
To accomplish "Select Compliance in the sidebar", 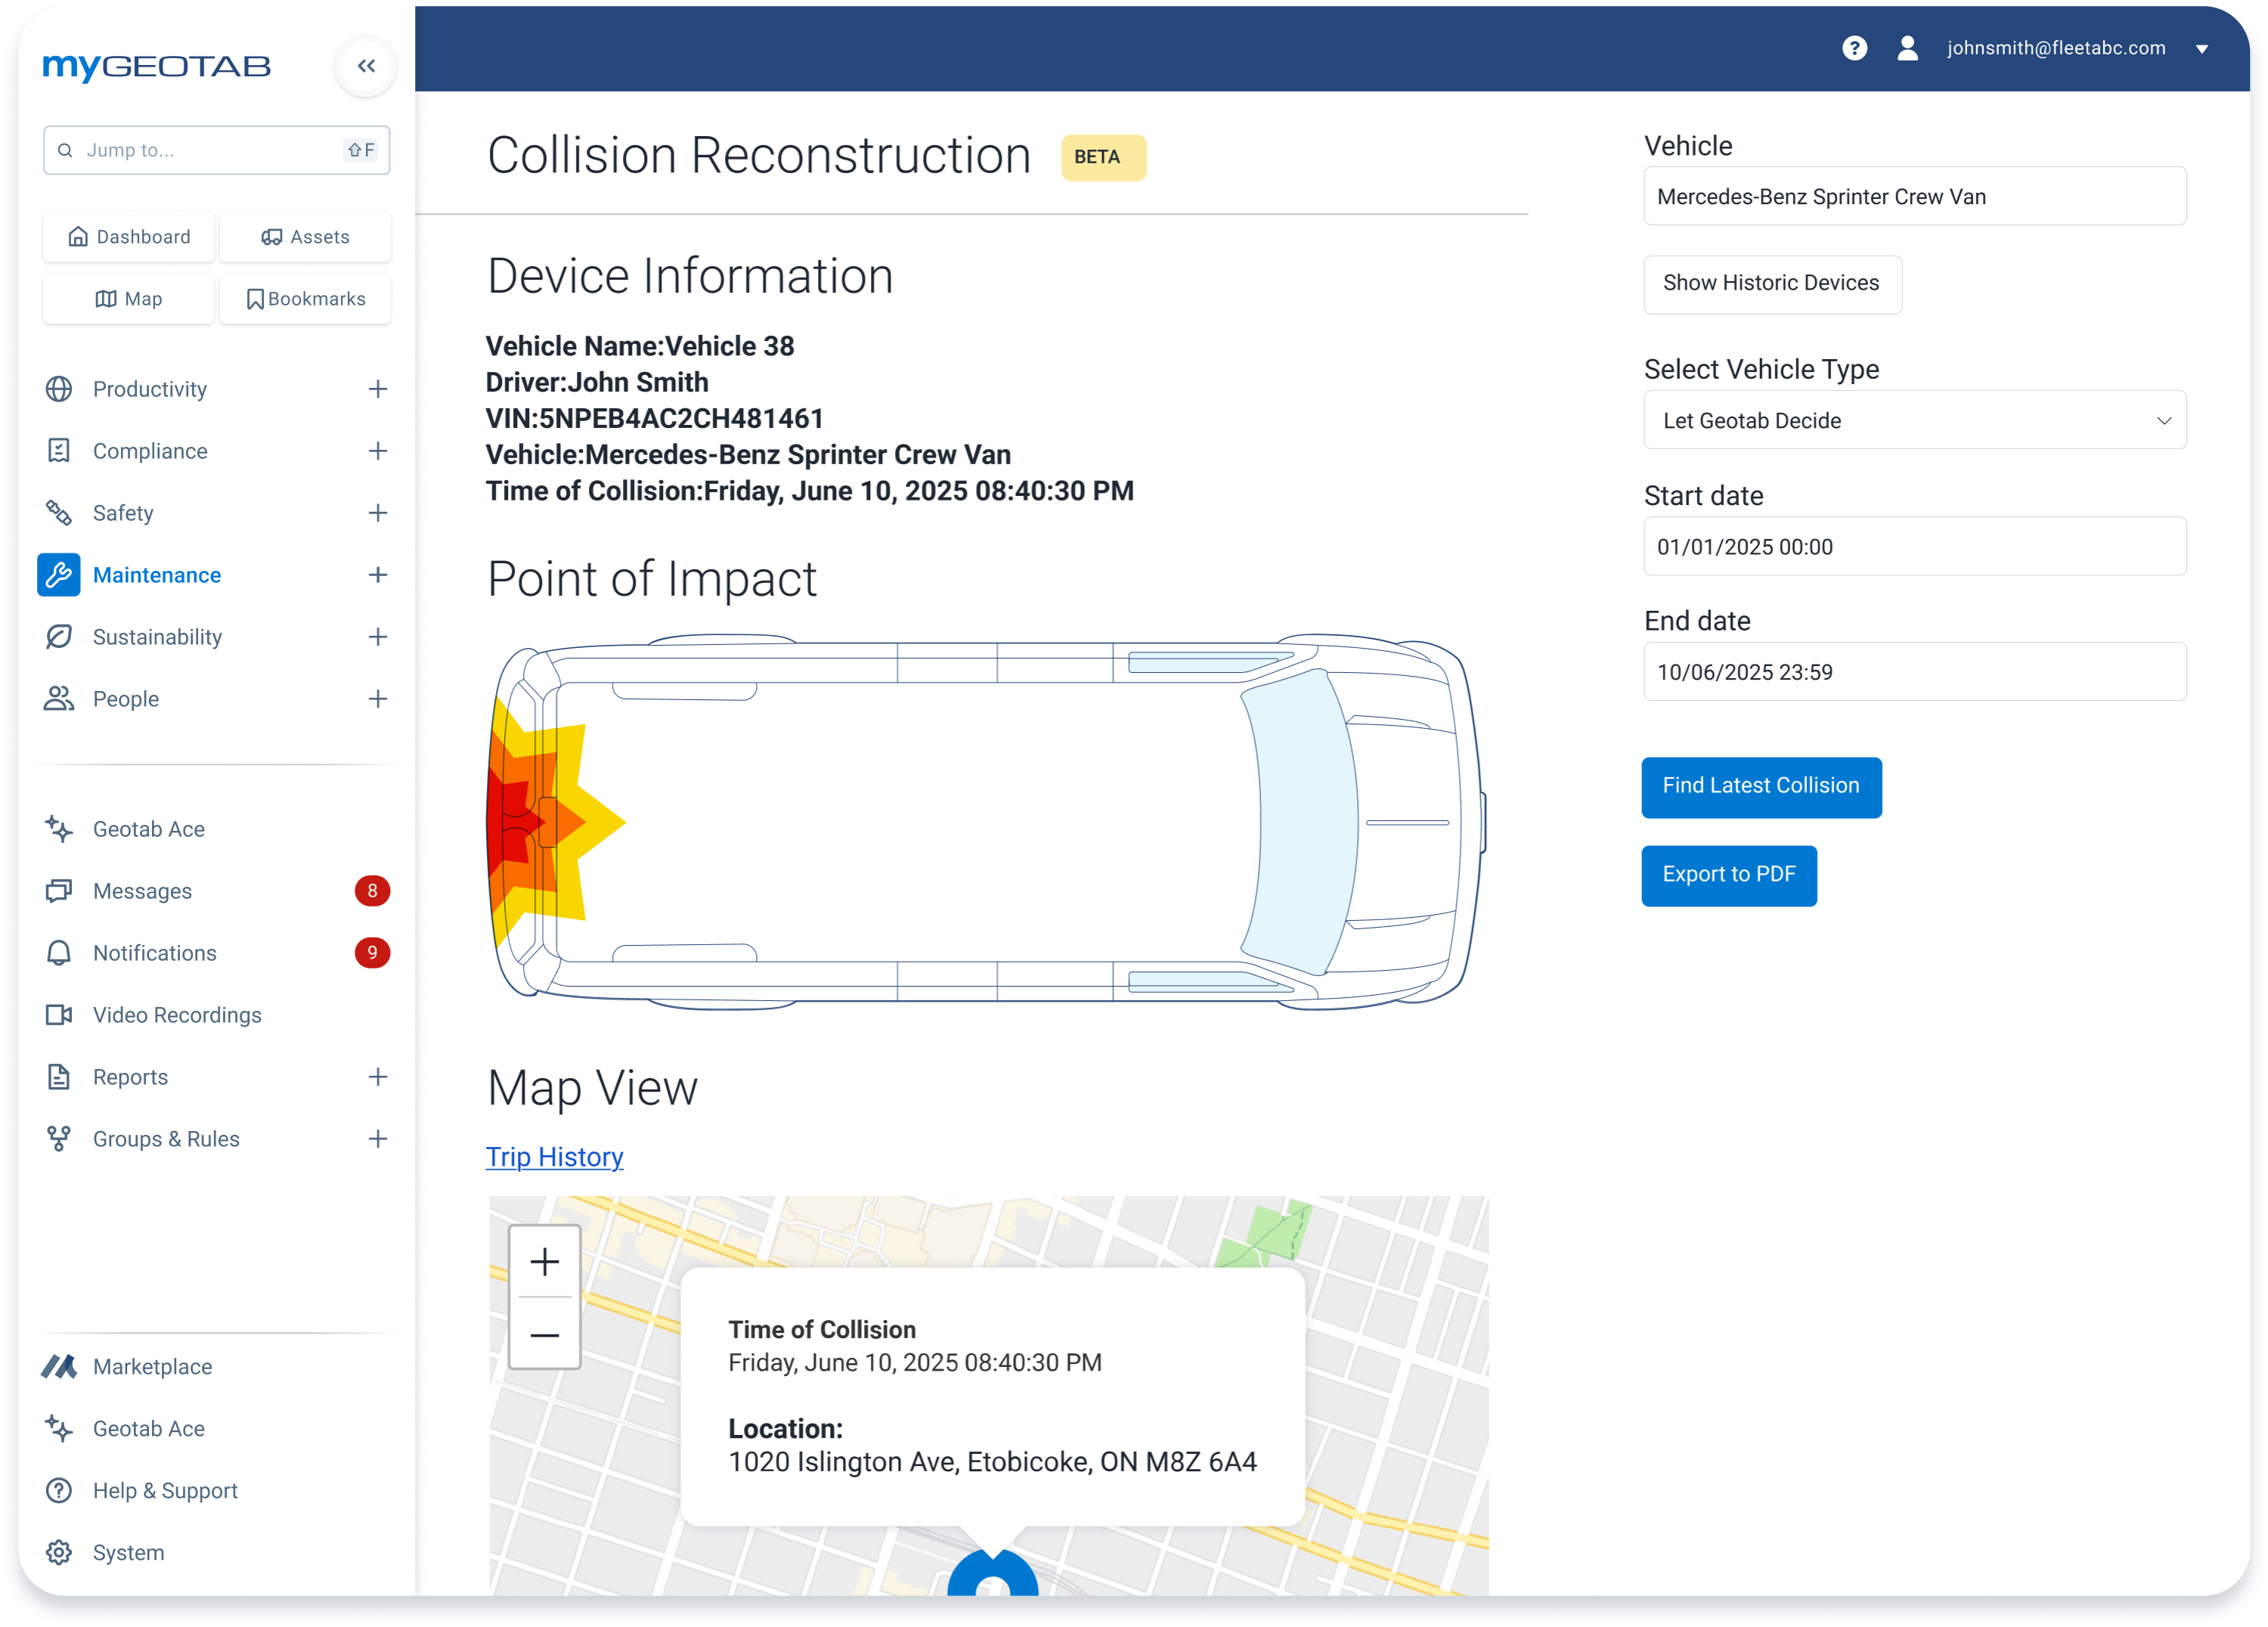I will 150,451.
